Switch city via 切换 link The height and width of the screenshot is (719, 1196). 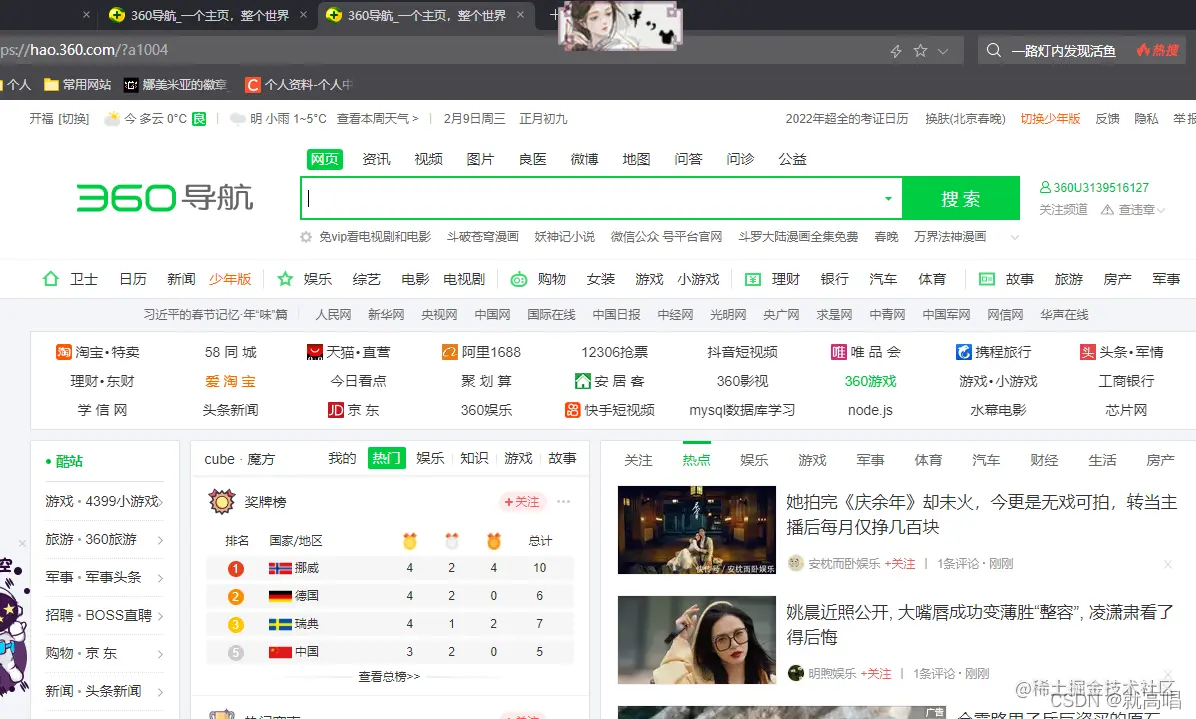[74, 119]
